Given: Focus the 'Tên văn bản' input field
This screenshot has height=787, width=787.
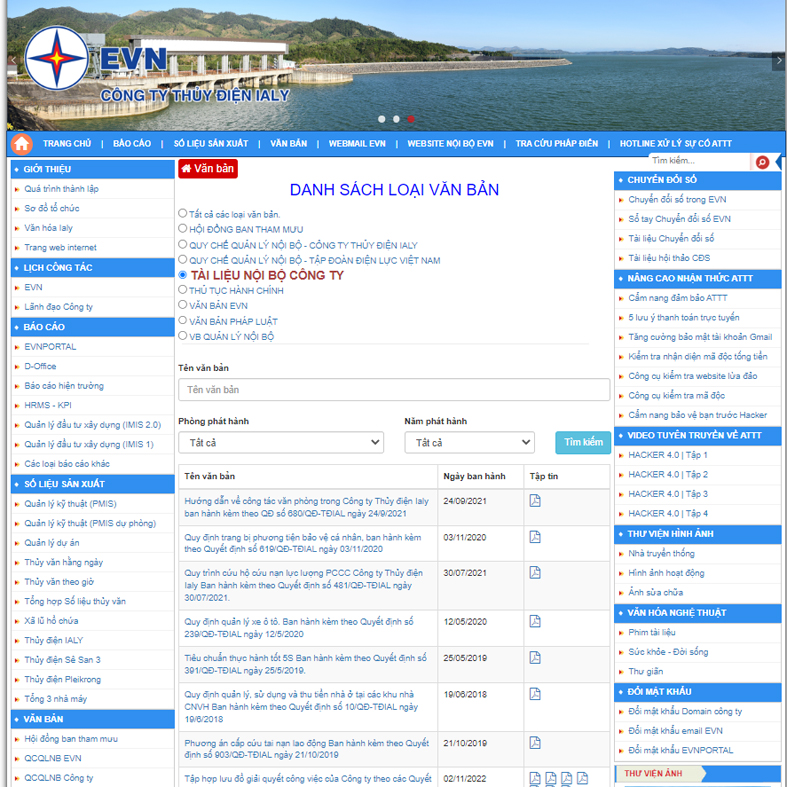Looking at the screenshot, I should (394, 389).
